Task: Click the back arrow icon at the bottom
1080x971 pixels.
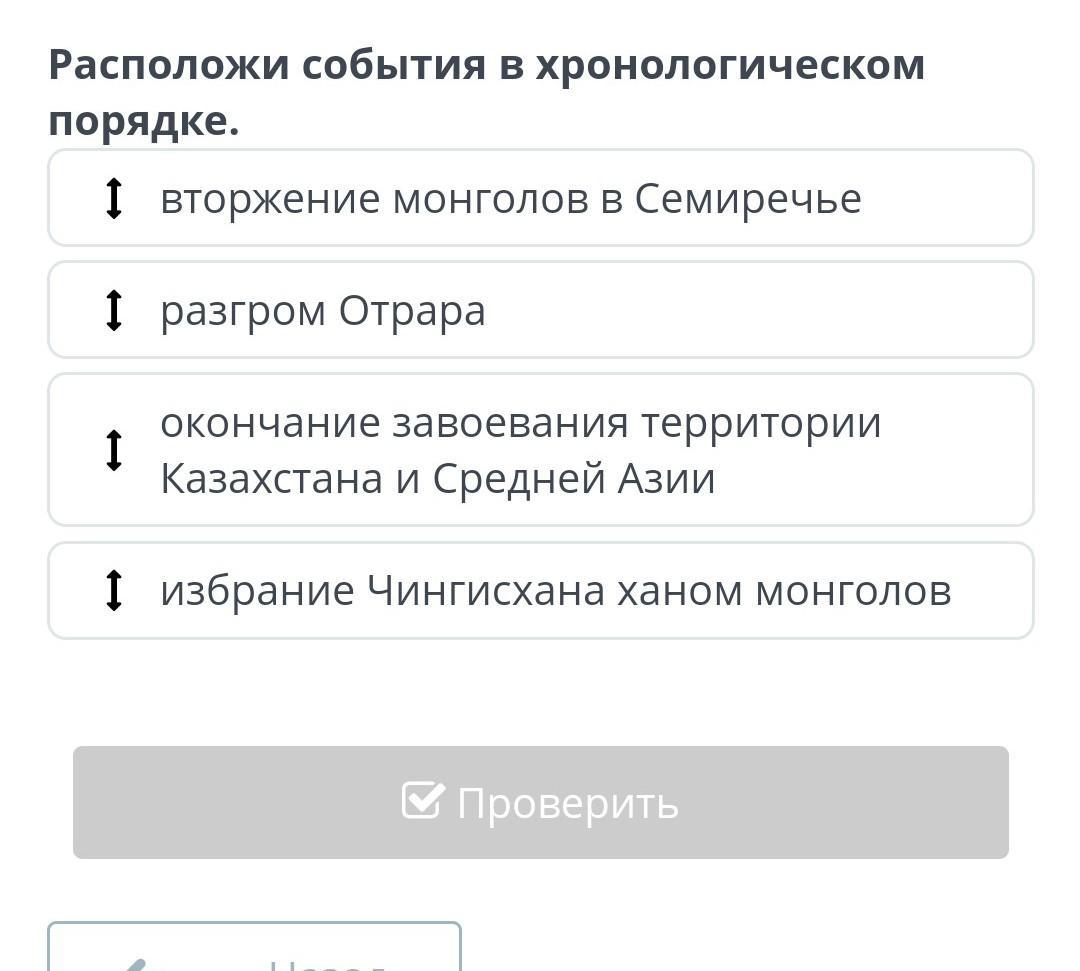Action: pos(135,964)
